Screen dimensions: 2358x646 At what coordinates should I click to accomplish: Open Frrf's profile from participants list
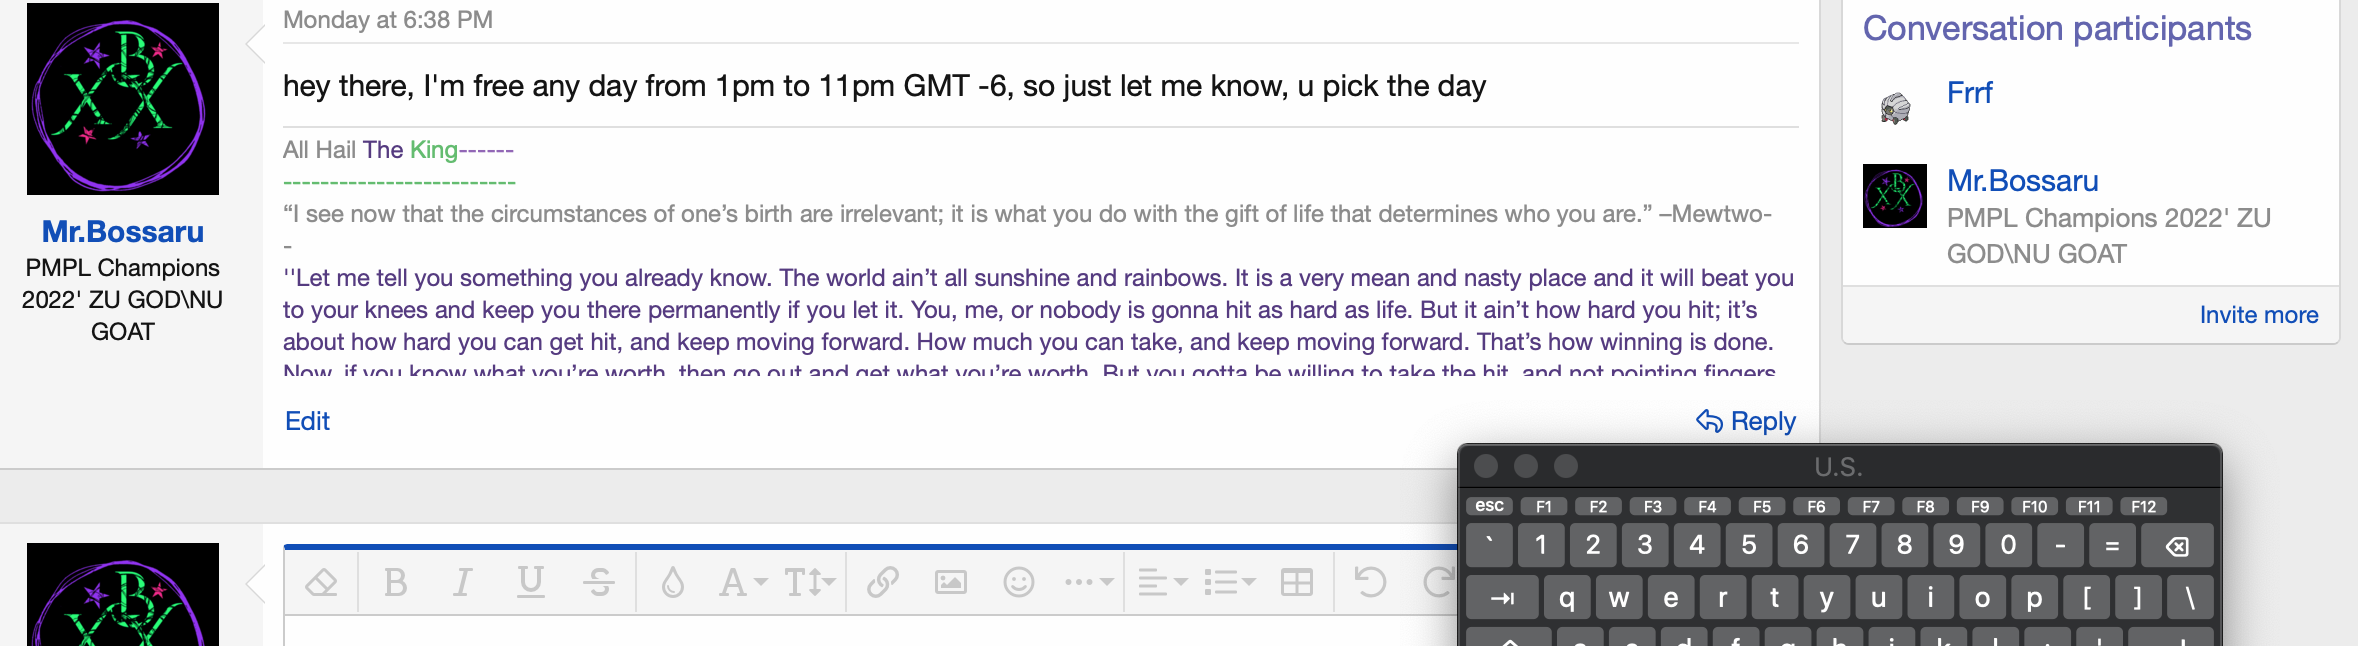[x=1969, y=93]
